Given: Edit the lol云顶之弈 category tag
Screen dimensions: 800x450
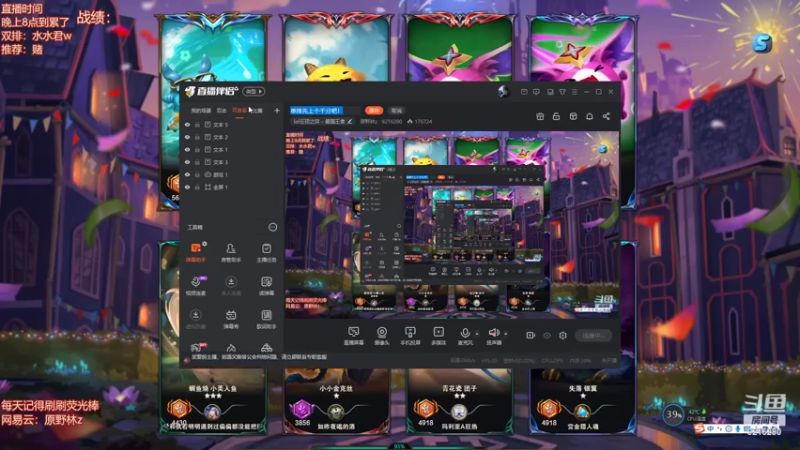Looking at the screenshot, I should point(322,122).
